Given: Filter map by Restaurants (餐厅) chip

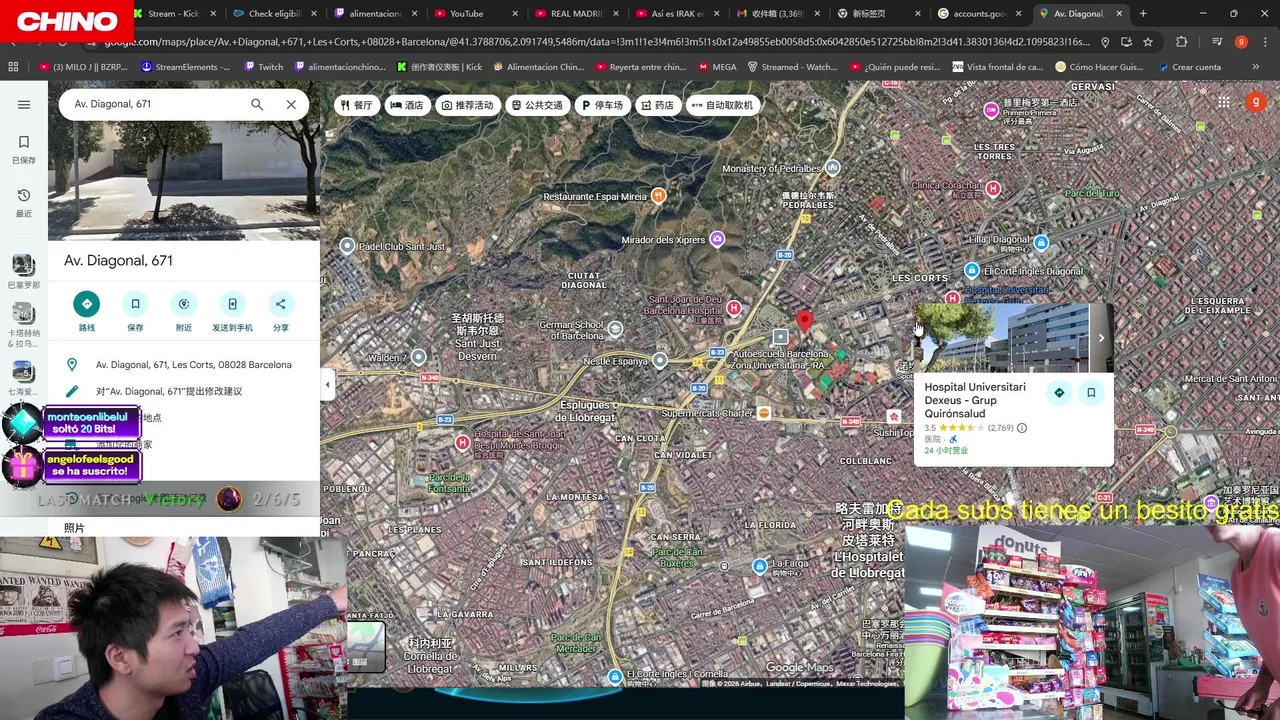Looking at the screenshot, I should point(356,105).
